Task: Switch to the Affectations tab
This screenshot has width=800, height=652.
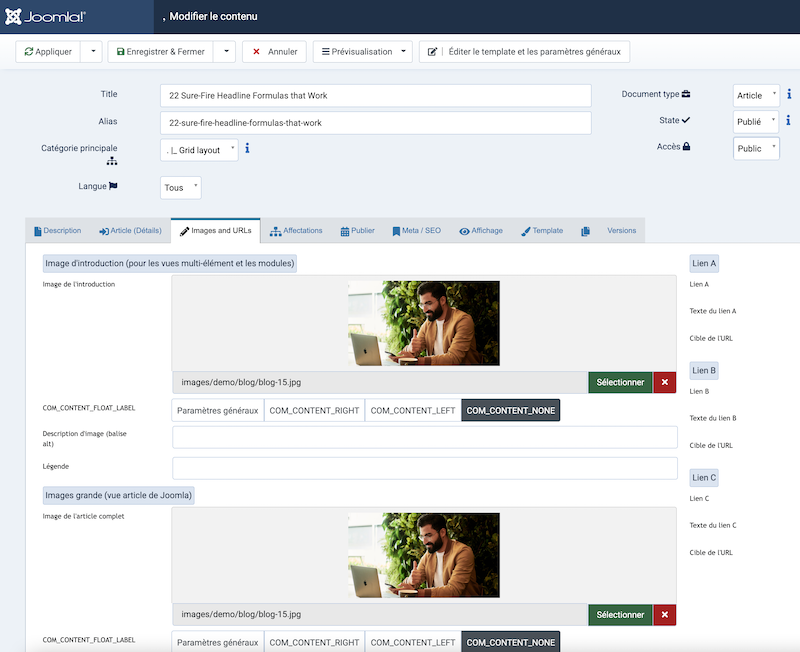Action: (296, 231)
